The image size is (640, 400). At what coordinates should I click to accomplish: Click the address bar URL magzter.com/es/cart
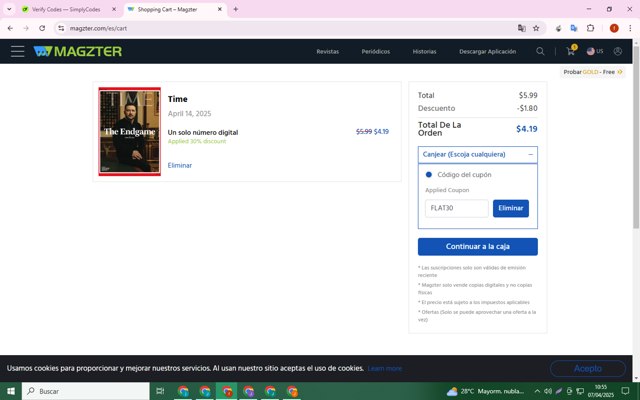98,28
